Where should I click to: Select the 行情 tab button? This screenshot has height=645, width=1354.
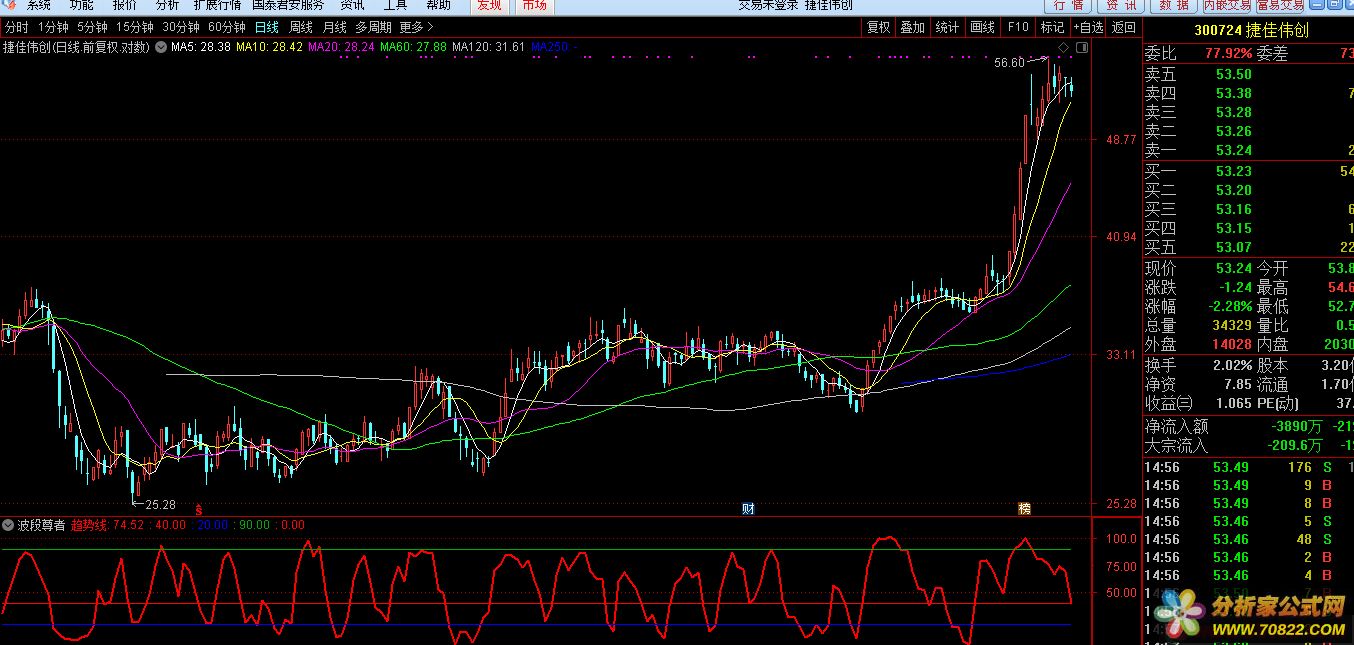click(1069, 5)
